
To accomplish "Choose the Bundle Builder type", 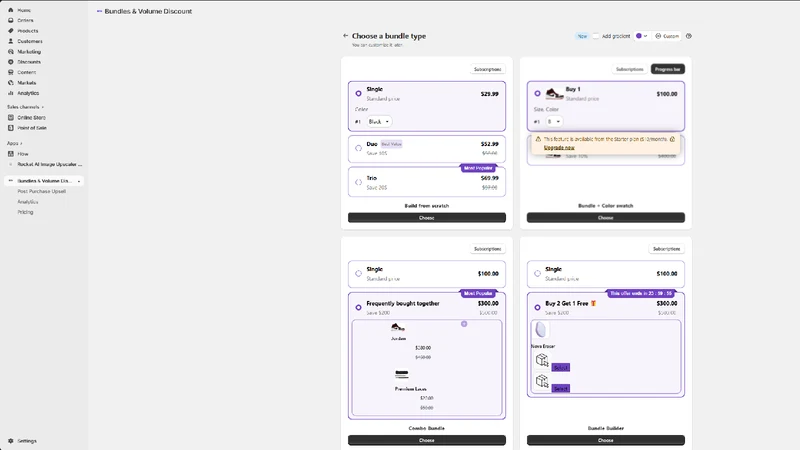I will click(x=606, y=440).
